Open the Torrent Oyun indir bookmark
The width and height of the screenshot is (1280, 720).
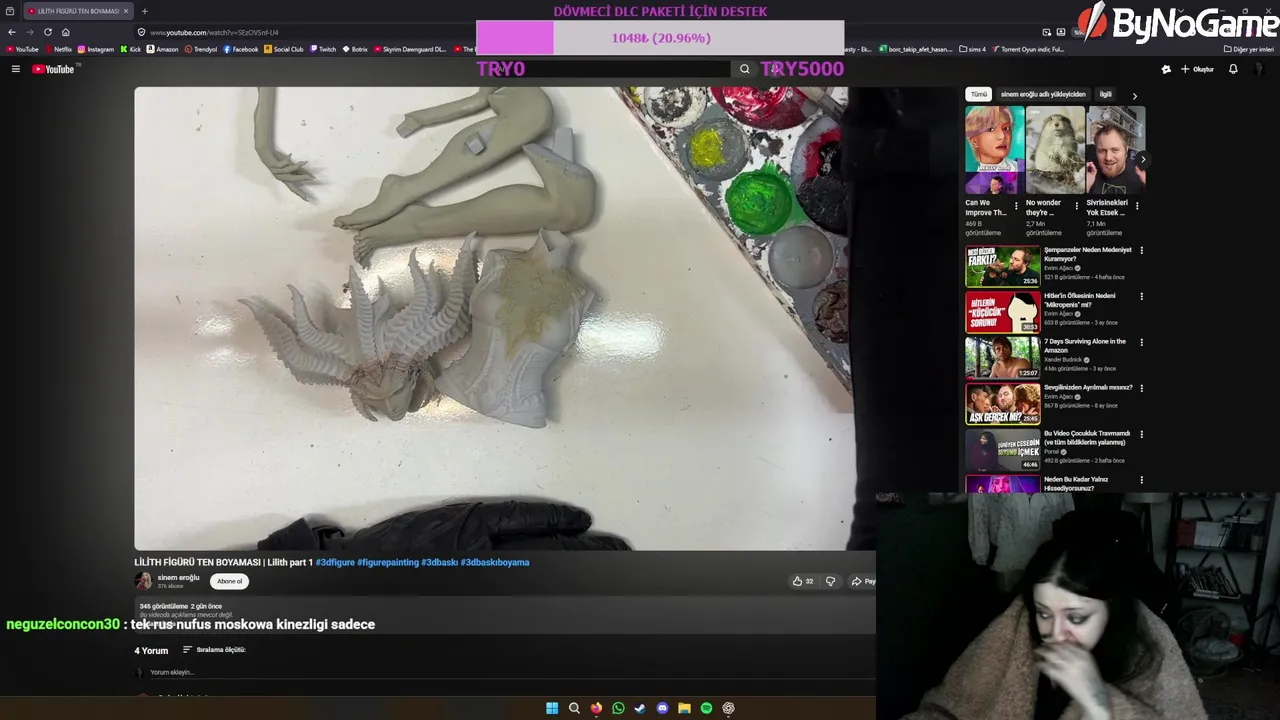[1028, 49]
